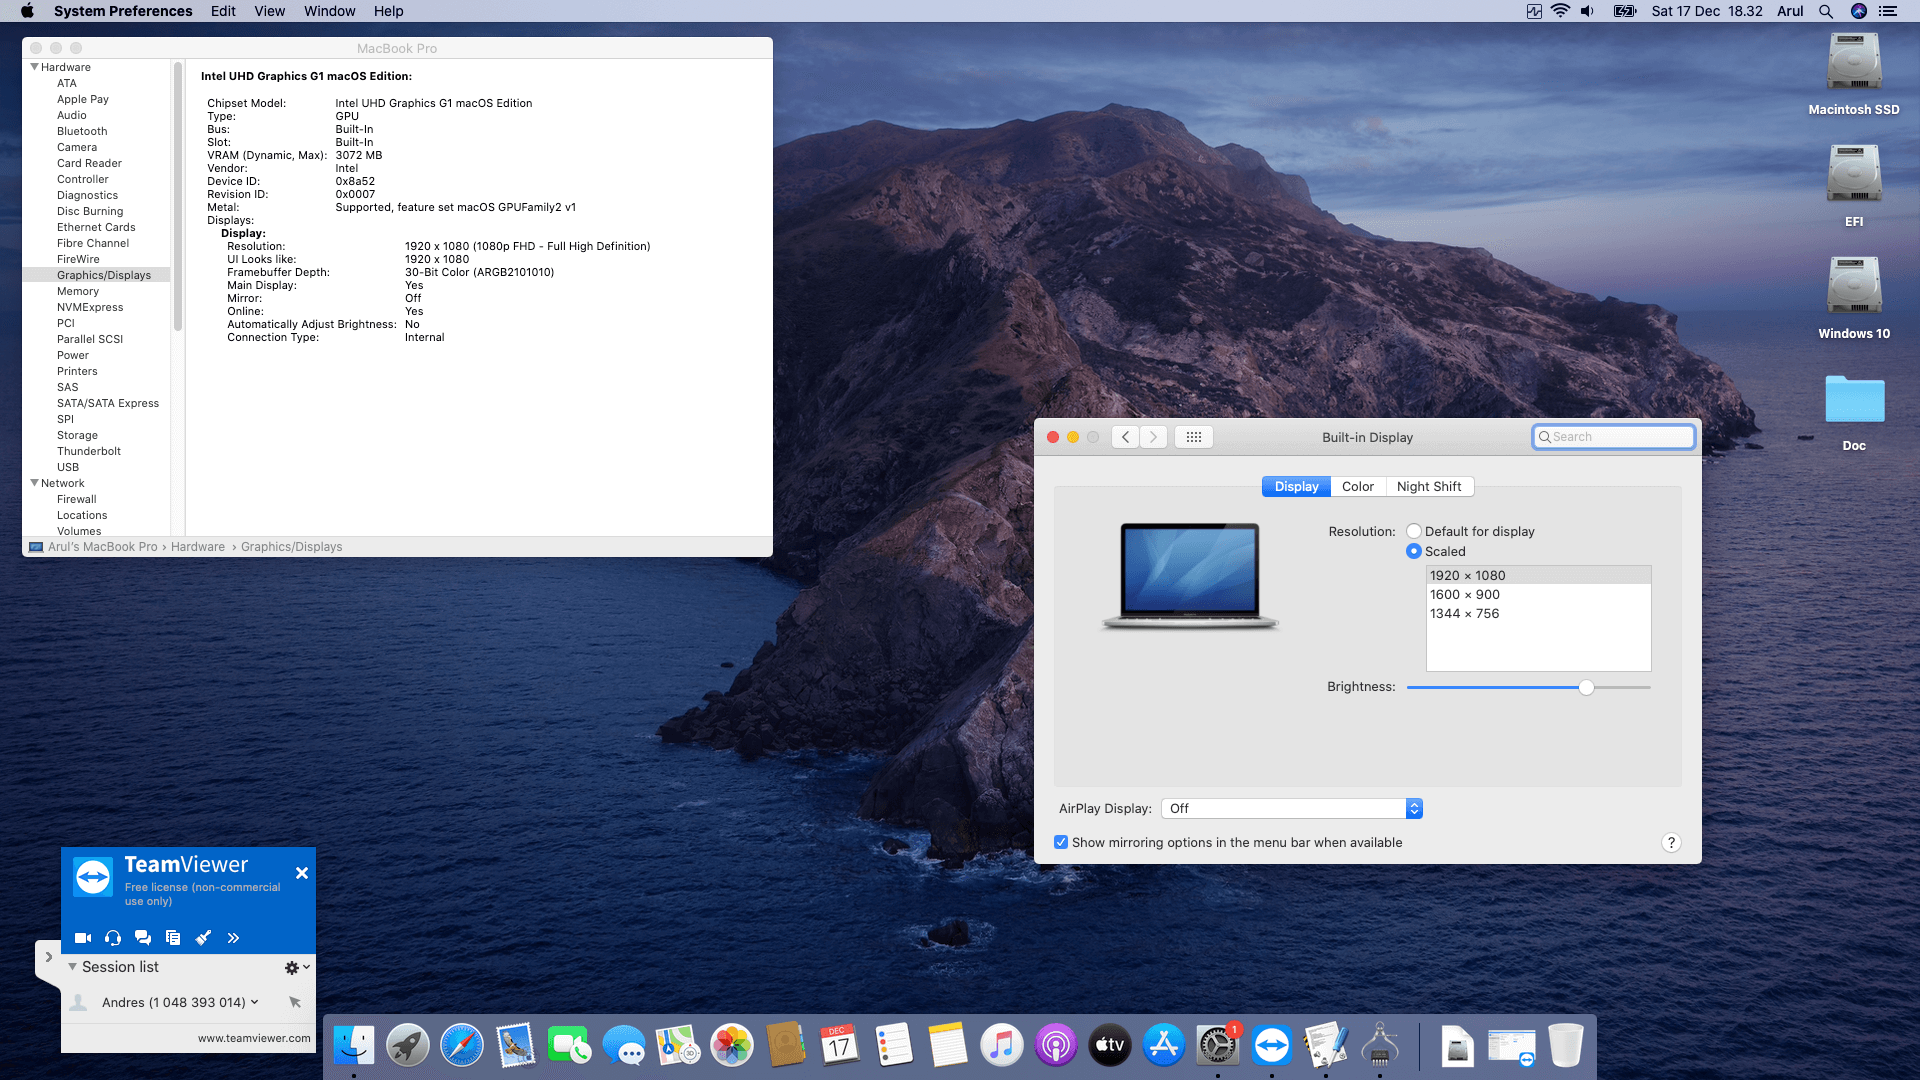Image resolution: width=1920 pixels, height=1080 pixels.
Task: Switch to the Night Shift tab
Action: click(1428, 487)
